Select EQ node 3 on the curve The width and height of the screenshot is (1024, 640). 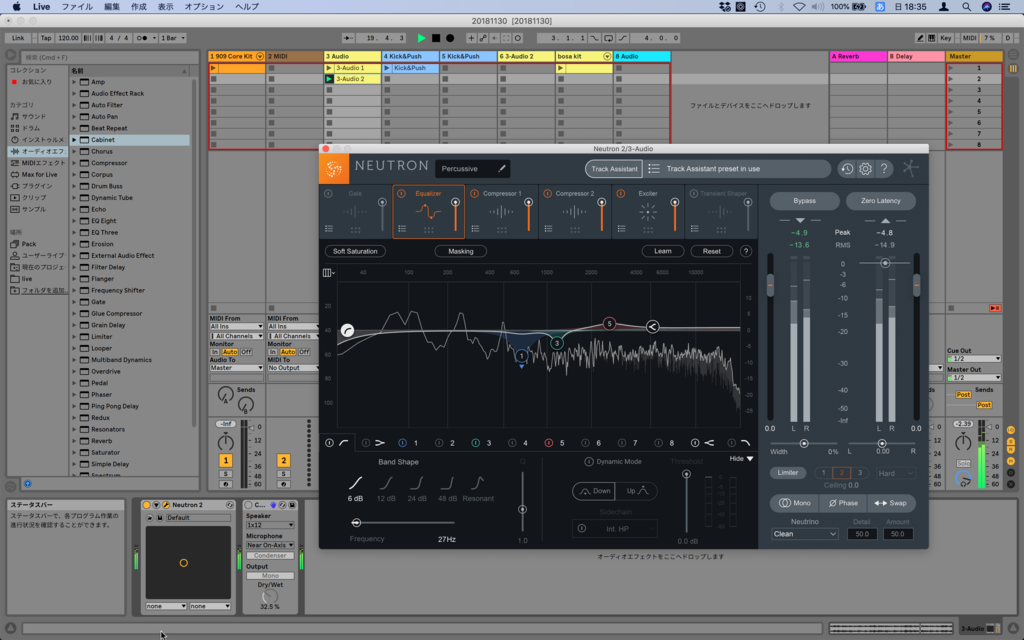click(556, 343)
